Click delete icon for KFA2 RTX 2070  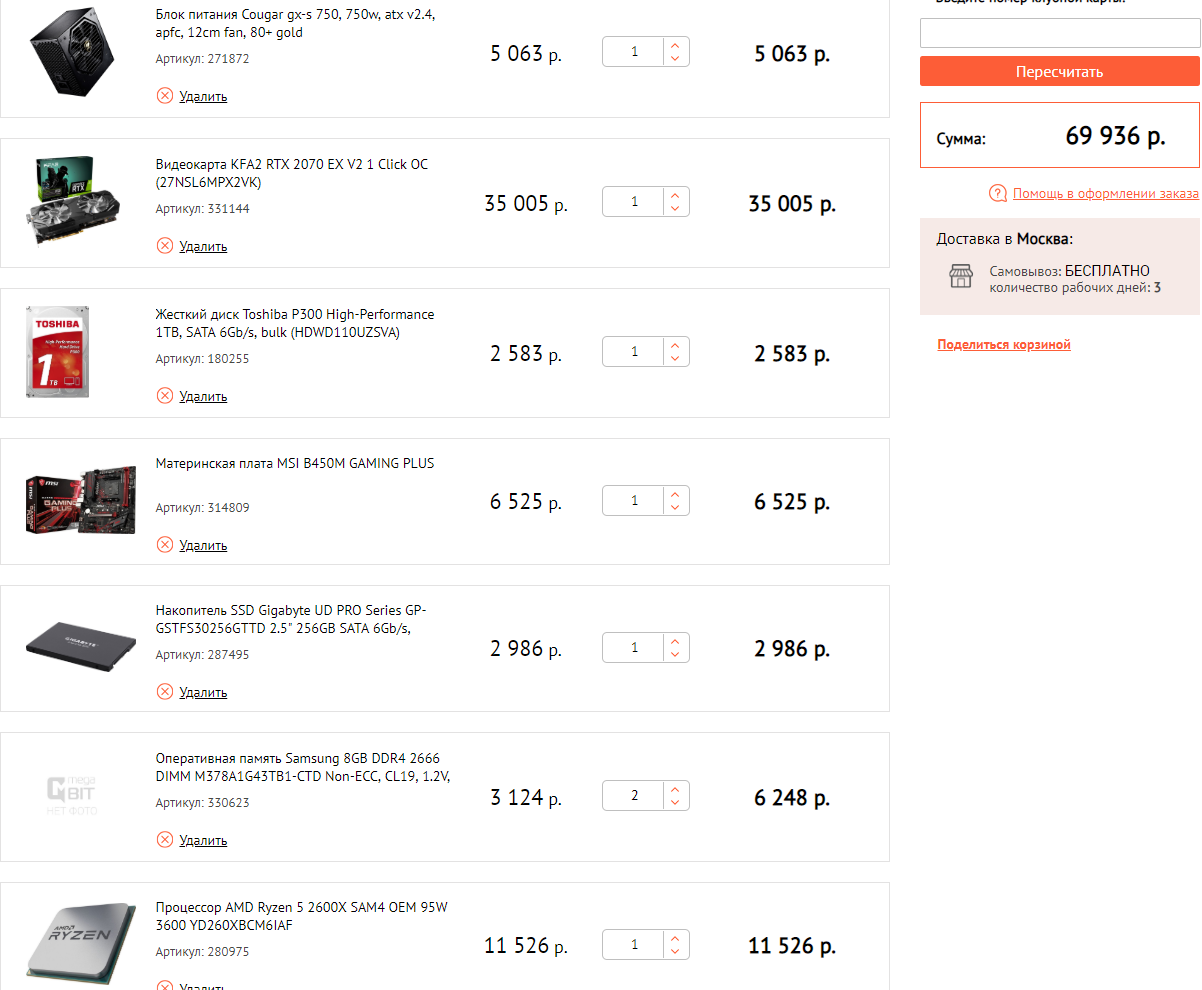tap(165, 246)
